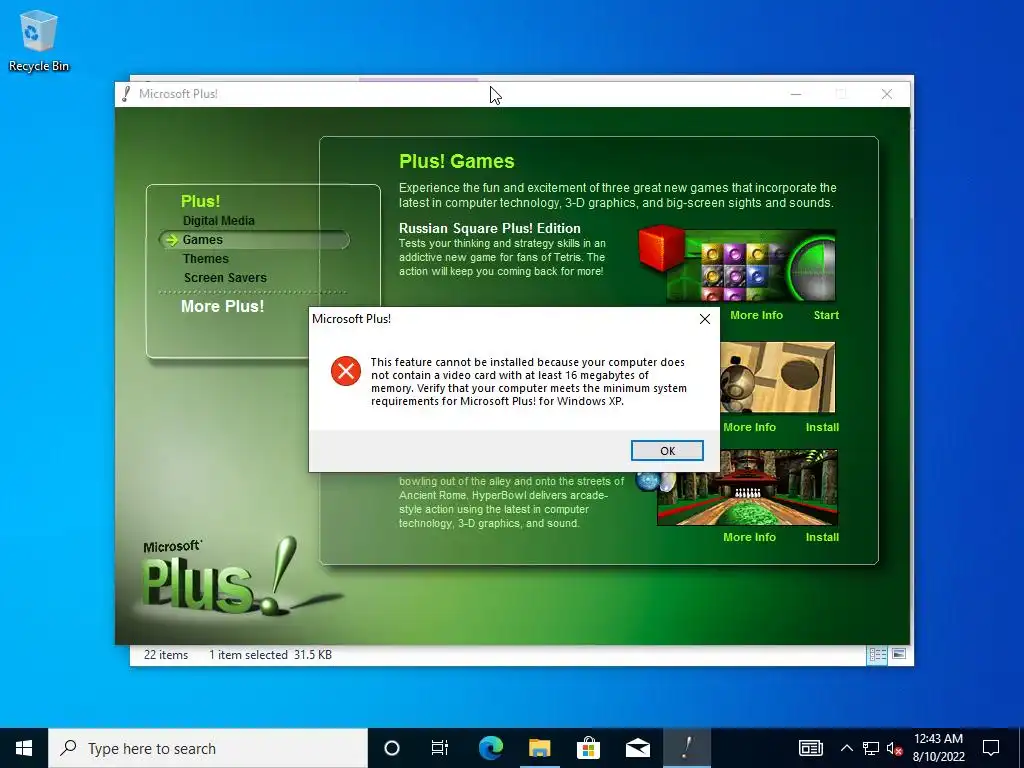Switch Explorer window to large icons view

[x=899, y=654]
